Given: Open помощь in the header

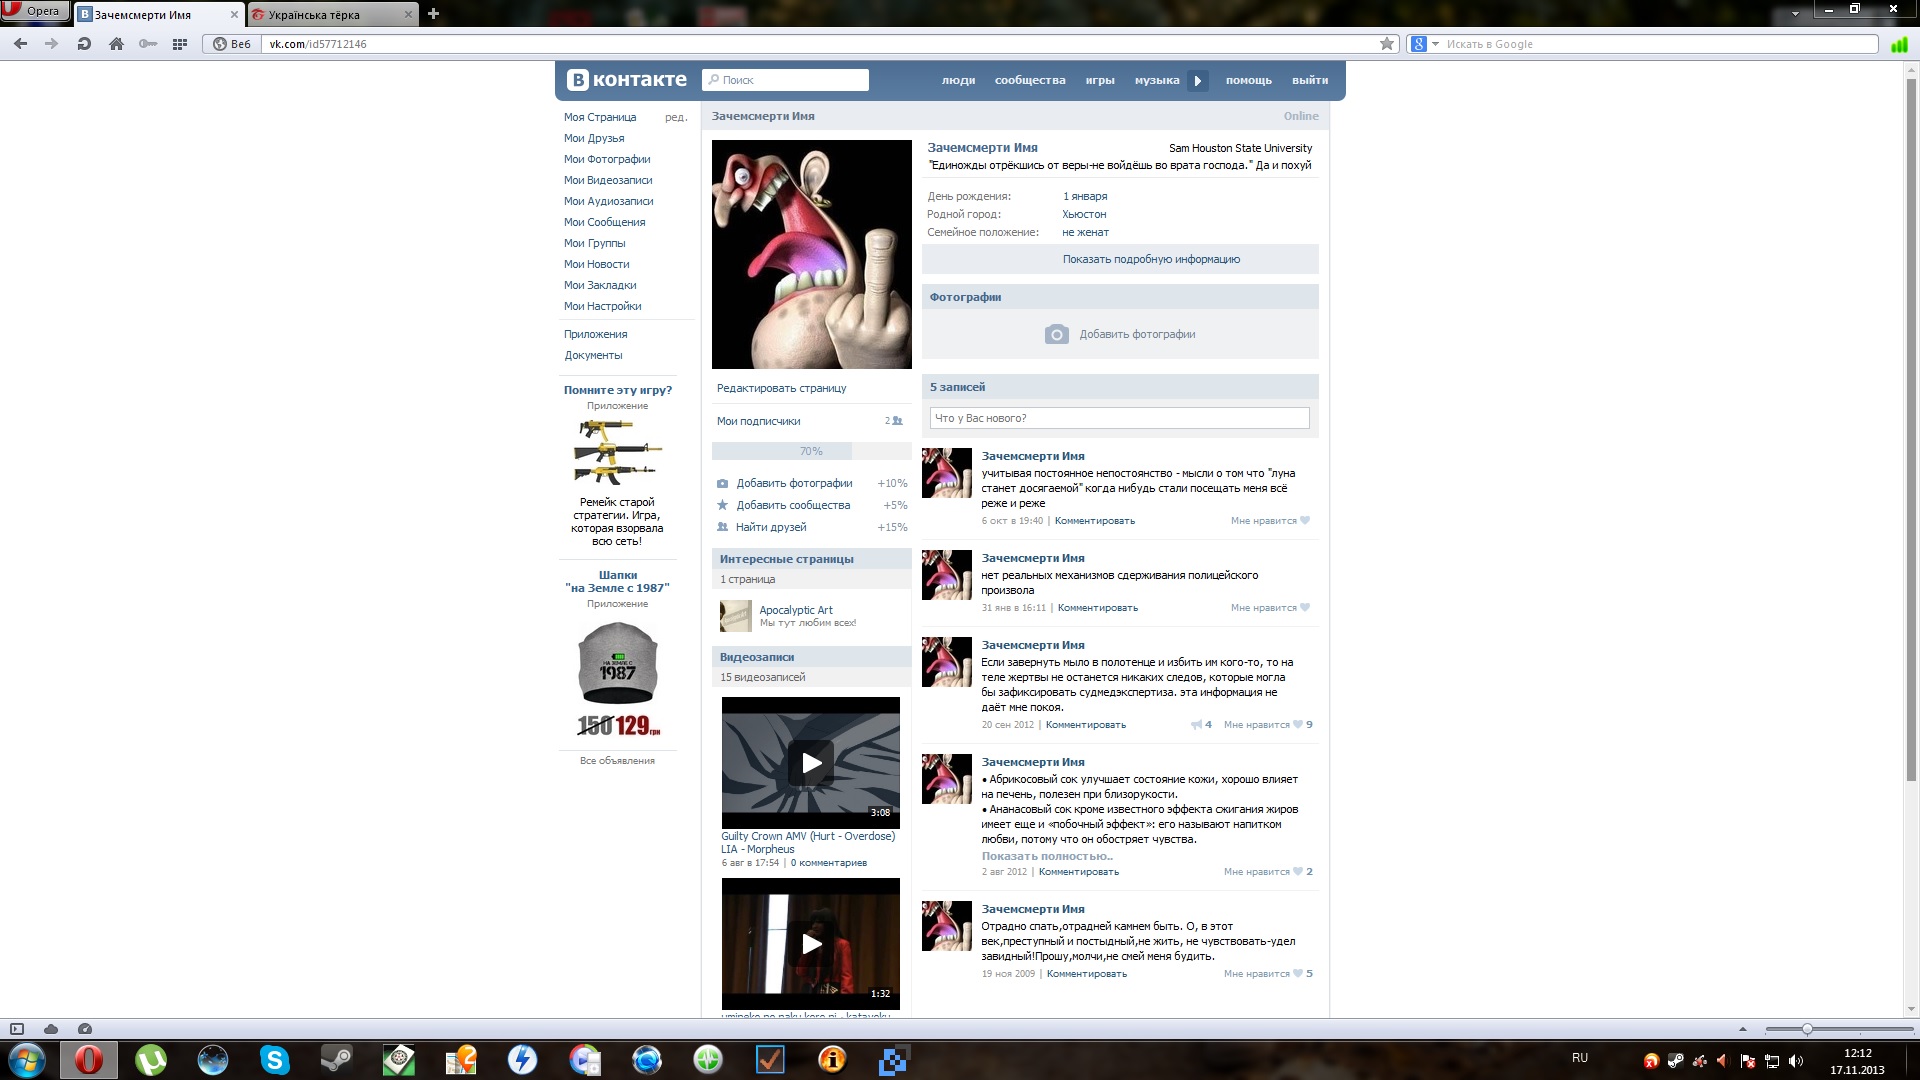Looking at the screenshot, I should coord(1249,80).
